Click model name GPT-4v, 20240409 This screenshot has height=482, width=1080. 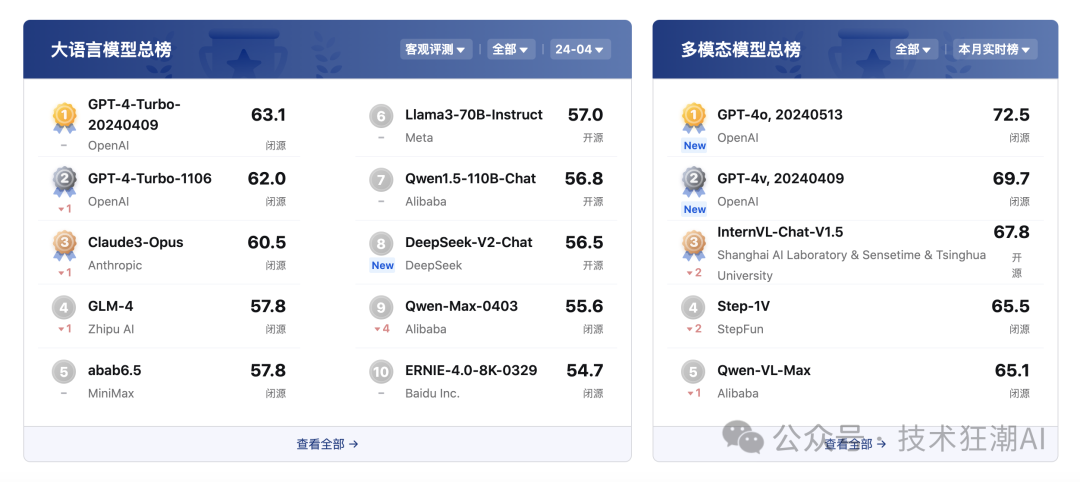(780, 179)
